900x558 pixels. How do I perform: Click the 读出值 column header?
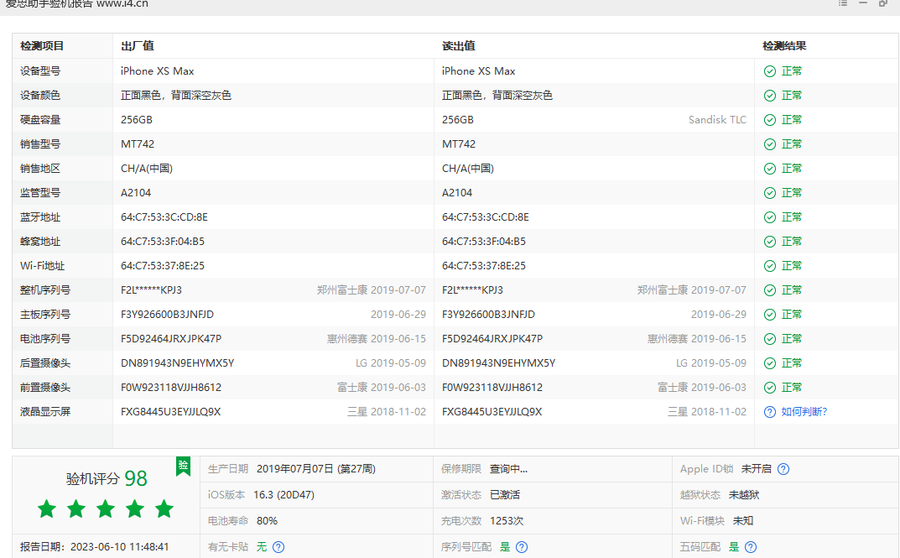[x=458, y=46]
